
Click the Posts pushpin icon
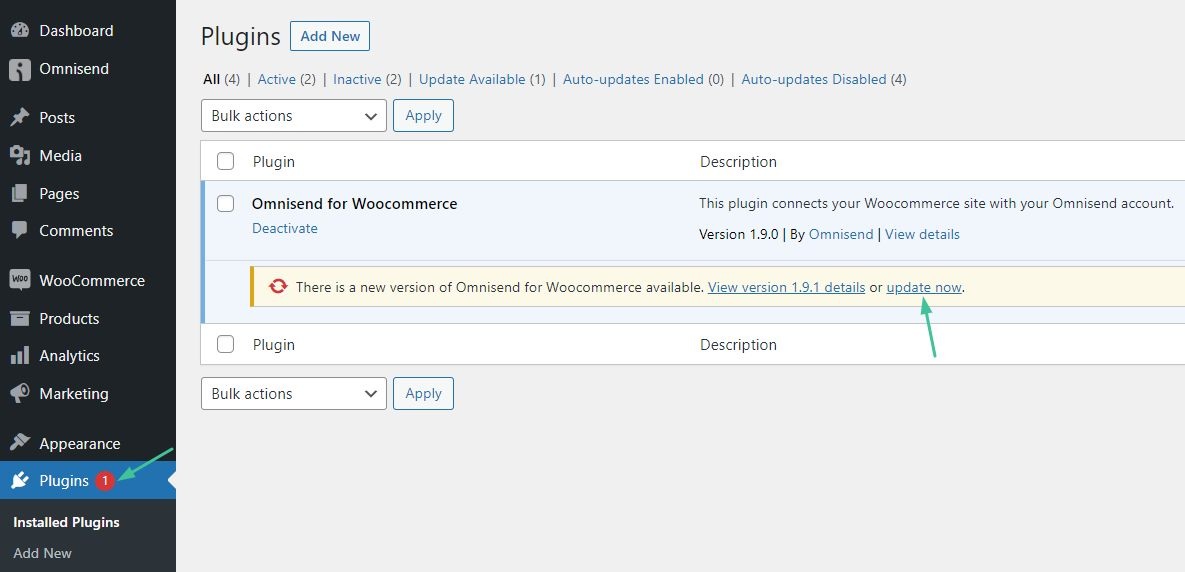20,118
